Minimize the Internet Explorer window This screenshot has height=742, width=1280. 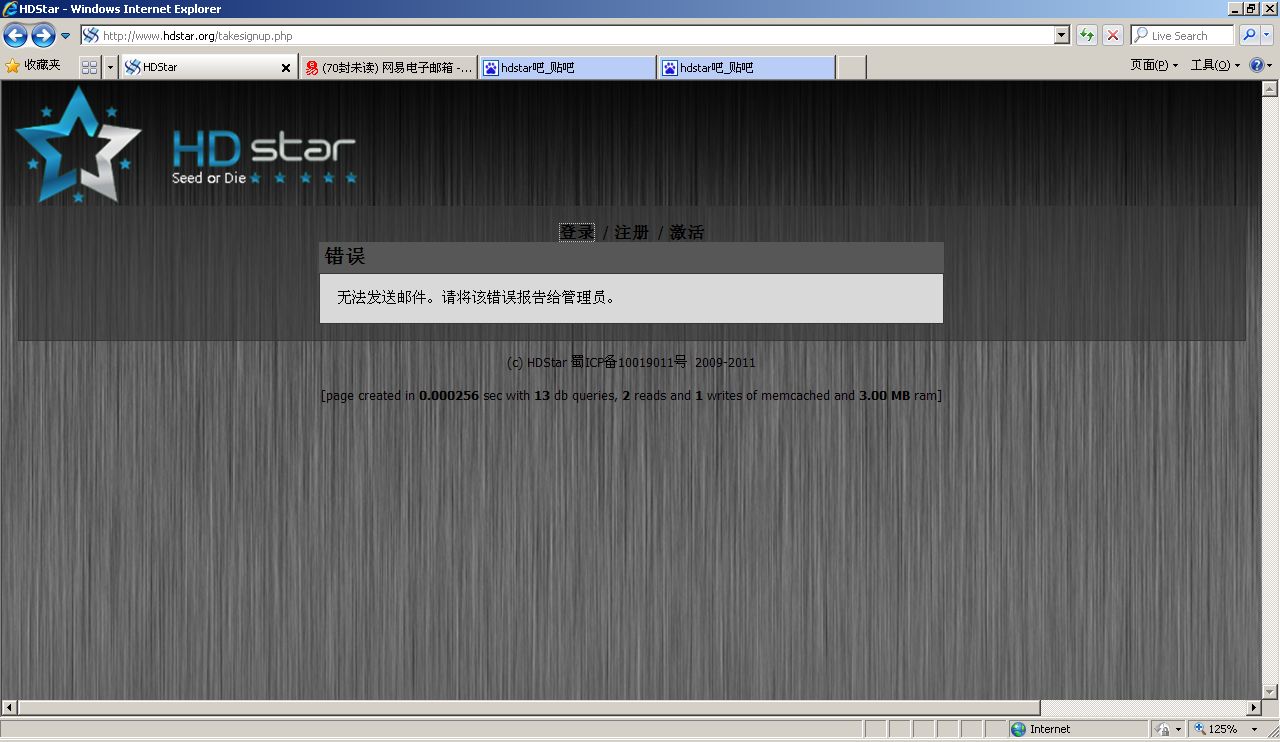[x=1236, y=9]
